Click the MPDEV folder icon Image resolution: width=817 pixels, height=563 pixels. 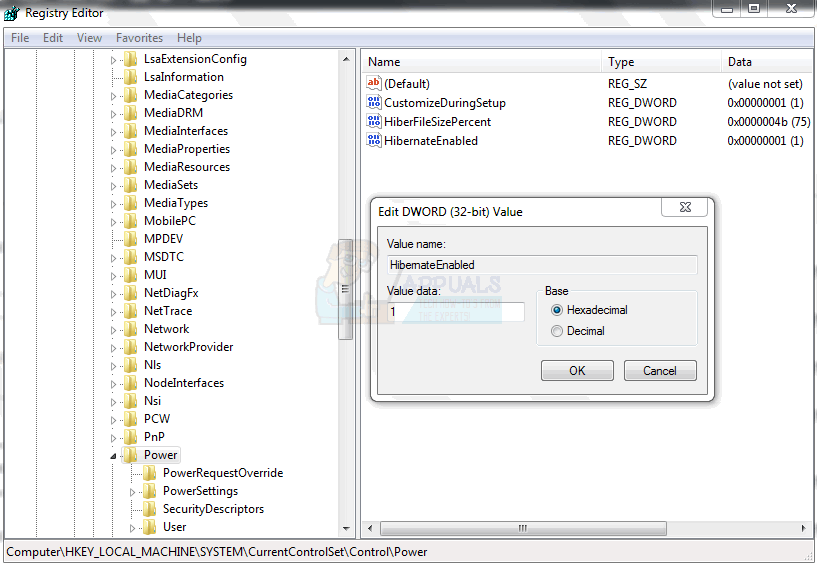pyautogui.click(x=130, y=239)
